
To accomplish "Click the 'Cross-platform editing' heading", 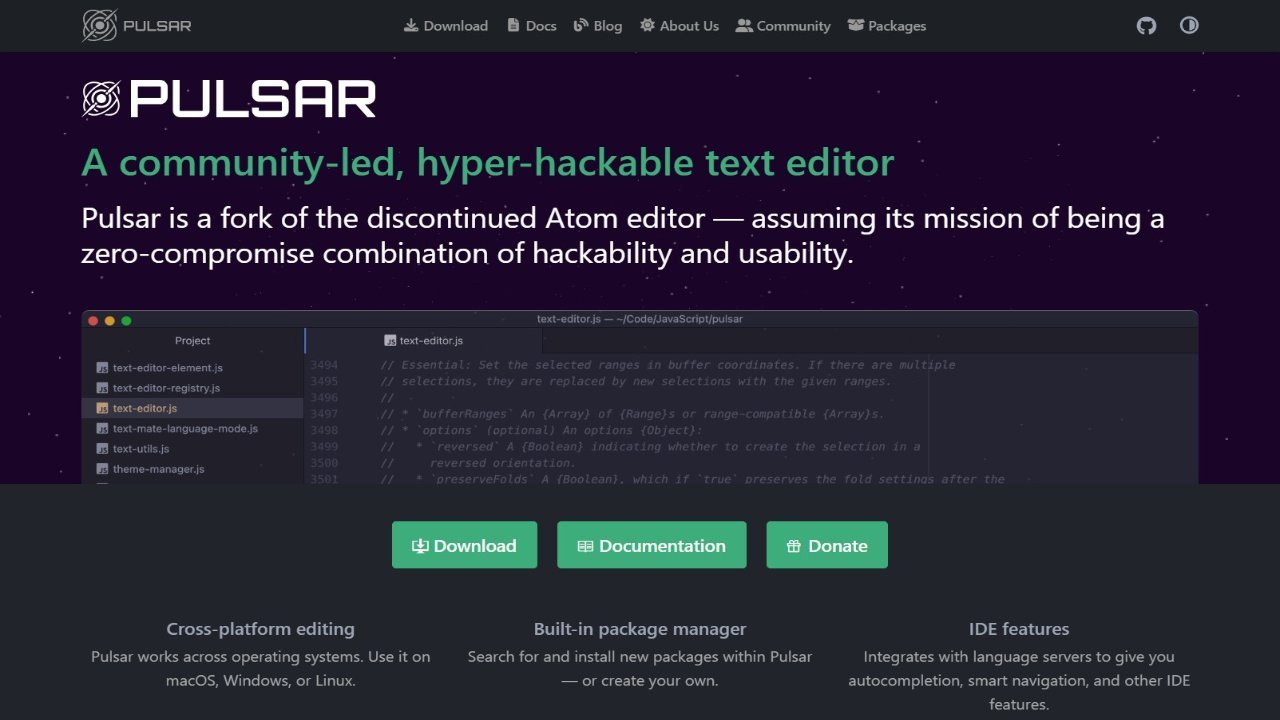I will [x=261, y=629].
